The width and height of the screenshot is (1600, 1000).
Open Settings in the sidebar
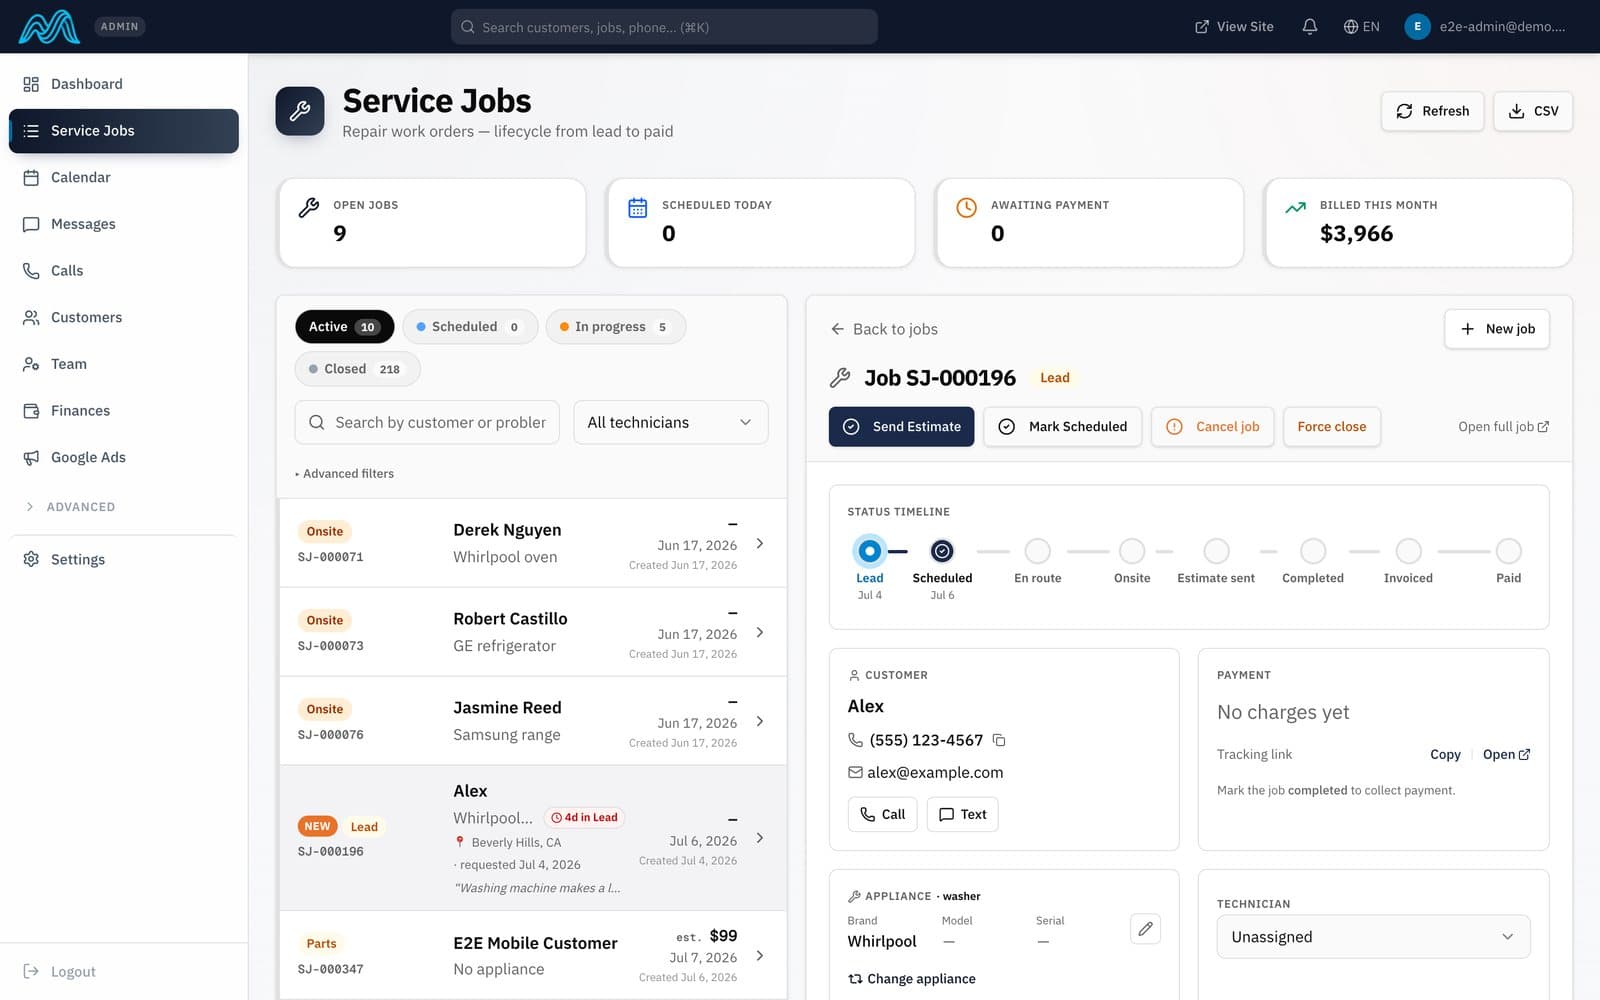pos(124,559)
